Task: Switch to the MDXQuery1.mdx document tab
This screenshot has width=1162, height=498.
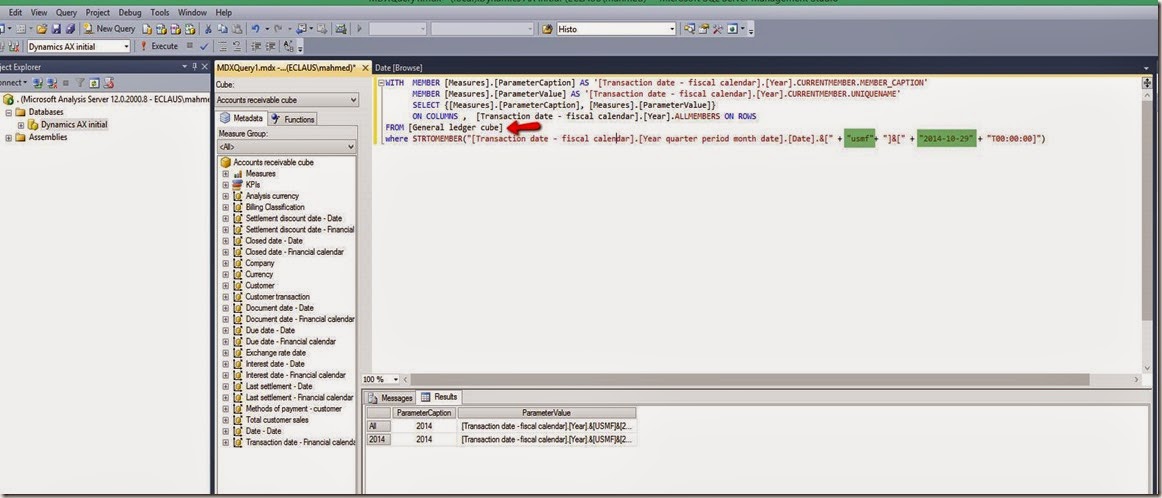Action: 285,67
